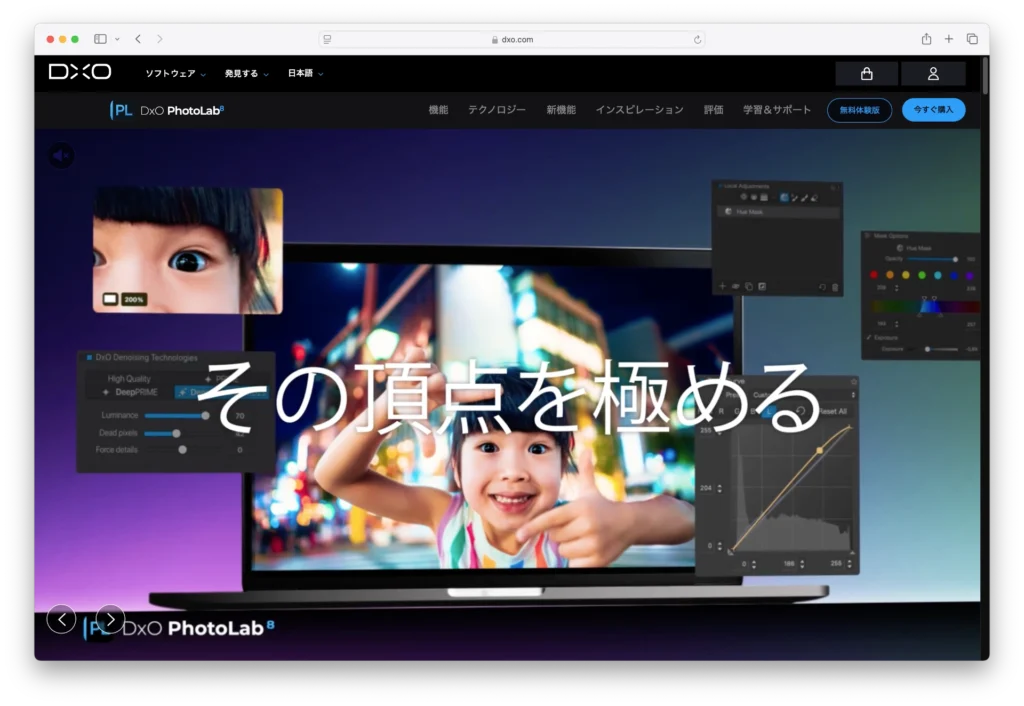Screen dimensions: 1024x706
Task: Go back to the previous page
Action: tap(138, 39)
